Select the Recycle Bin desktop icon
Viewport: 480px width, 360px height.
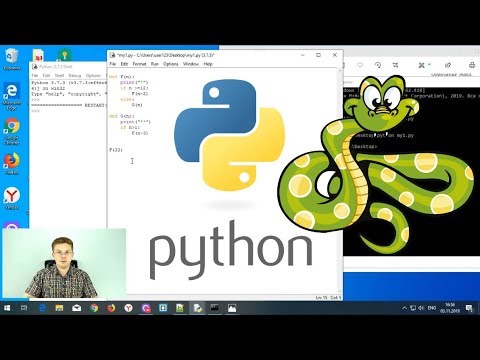(12, 59)
